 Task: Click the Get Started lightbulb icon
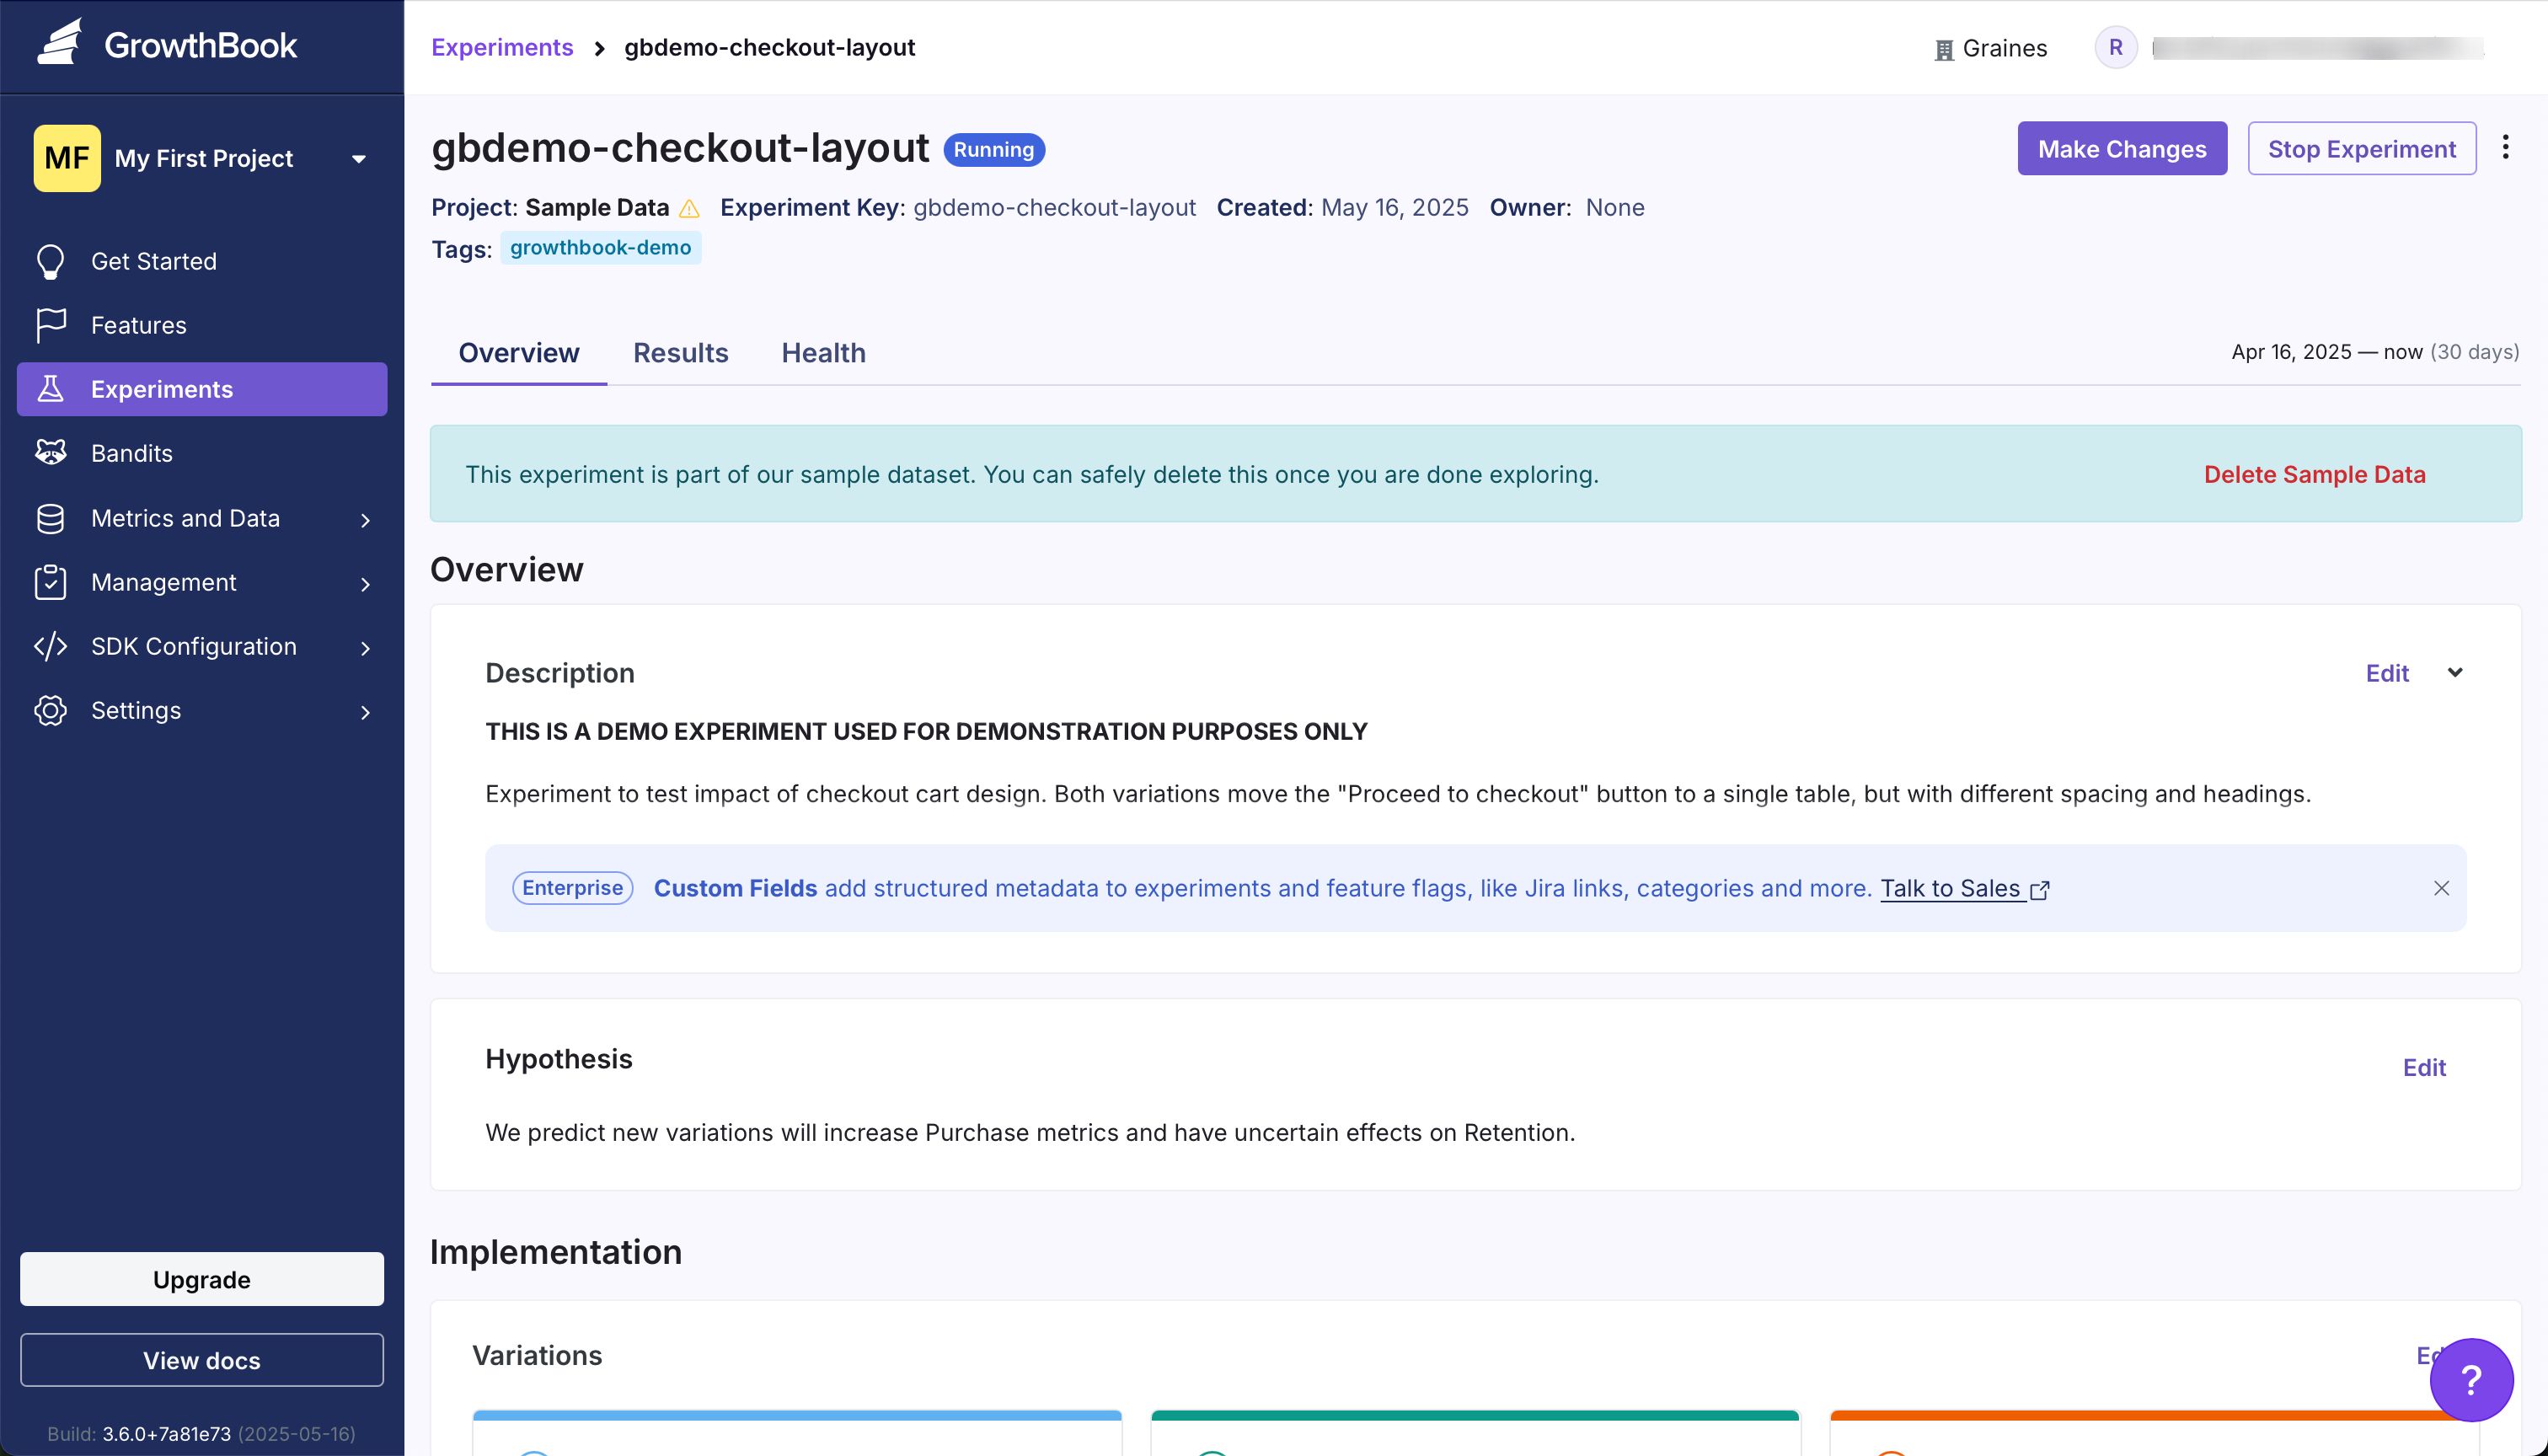50,261
